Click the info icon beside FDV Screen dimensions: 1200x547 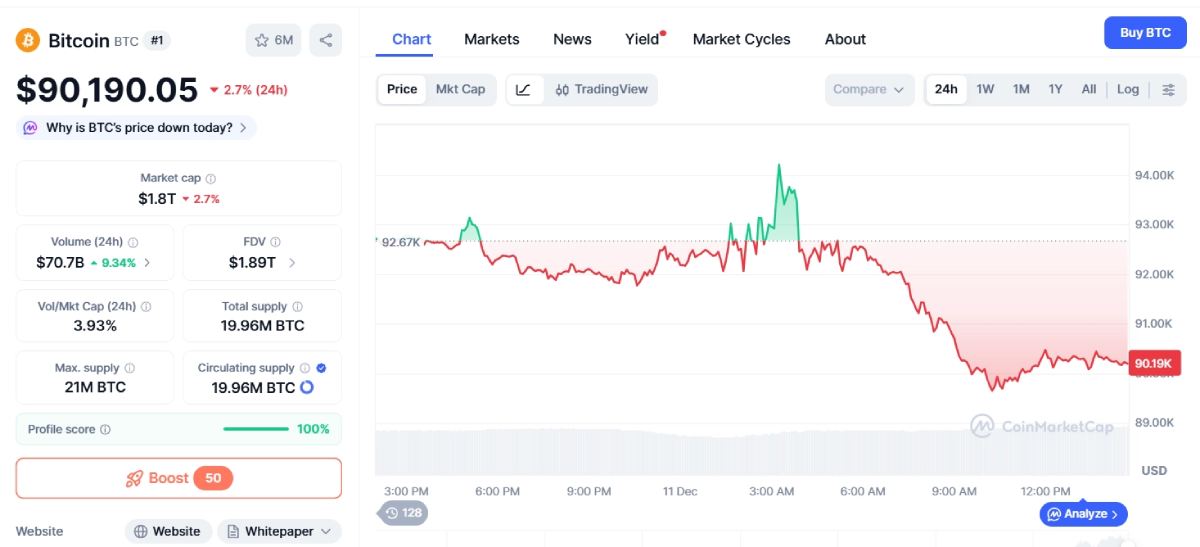[x=275, y=242]
